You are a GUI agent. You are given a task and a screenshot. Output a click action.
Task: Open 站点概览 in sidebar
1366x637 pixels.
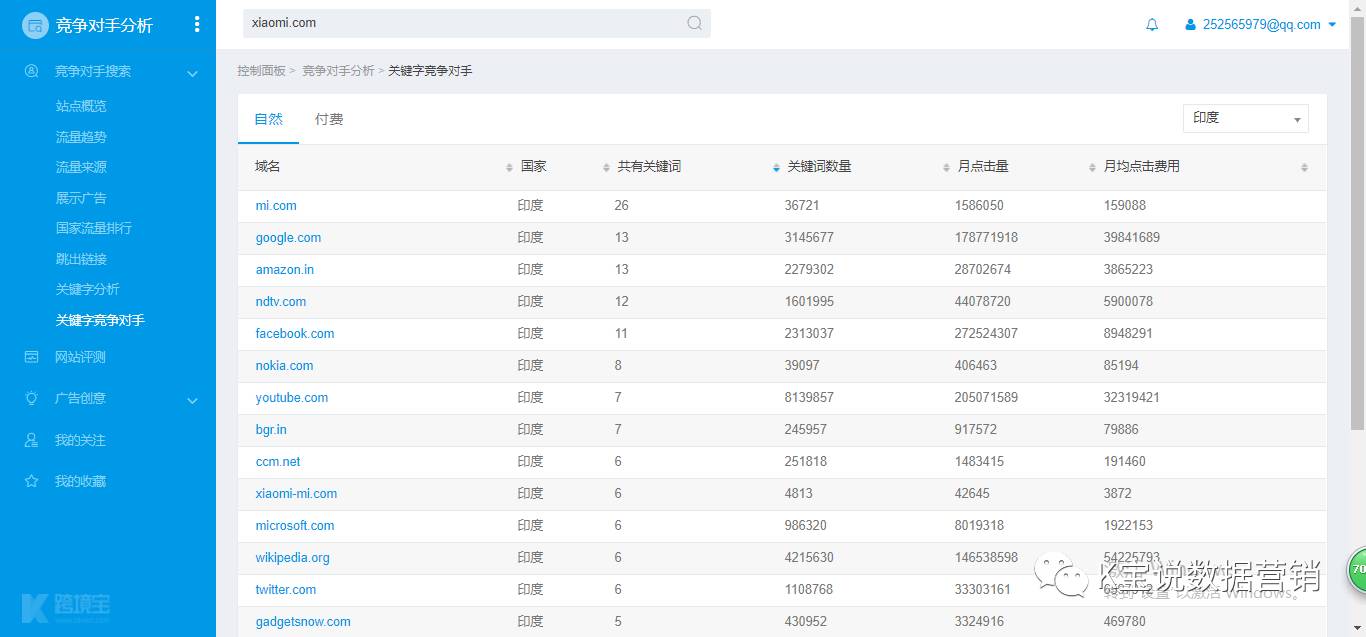(81, 106)
